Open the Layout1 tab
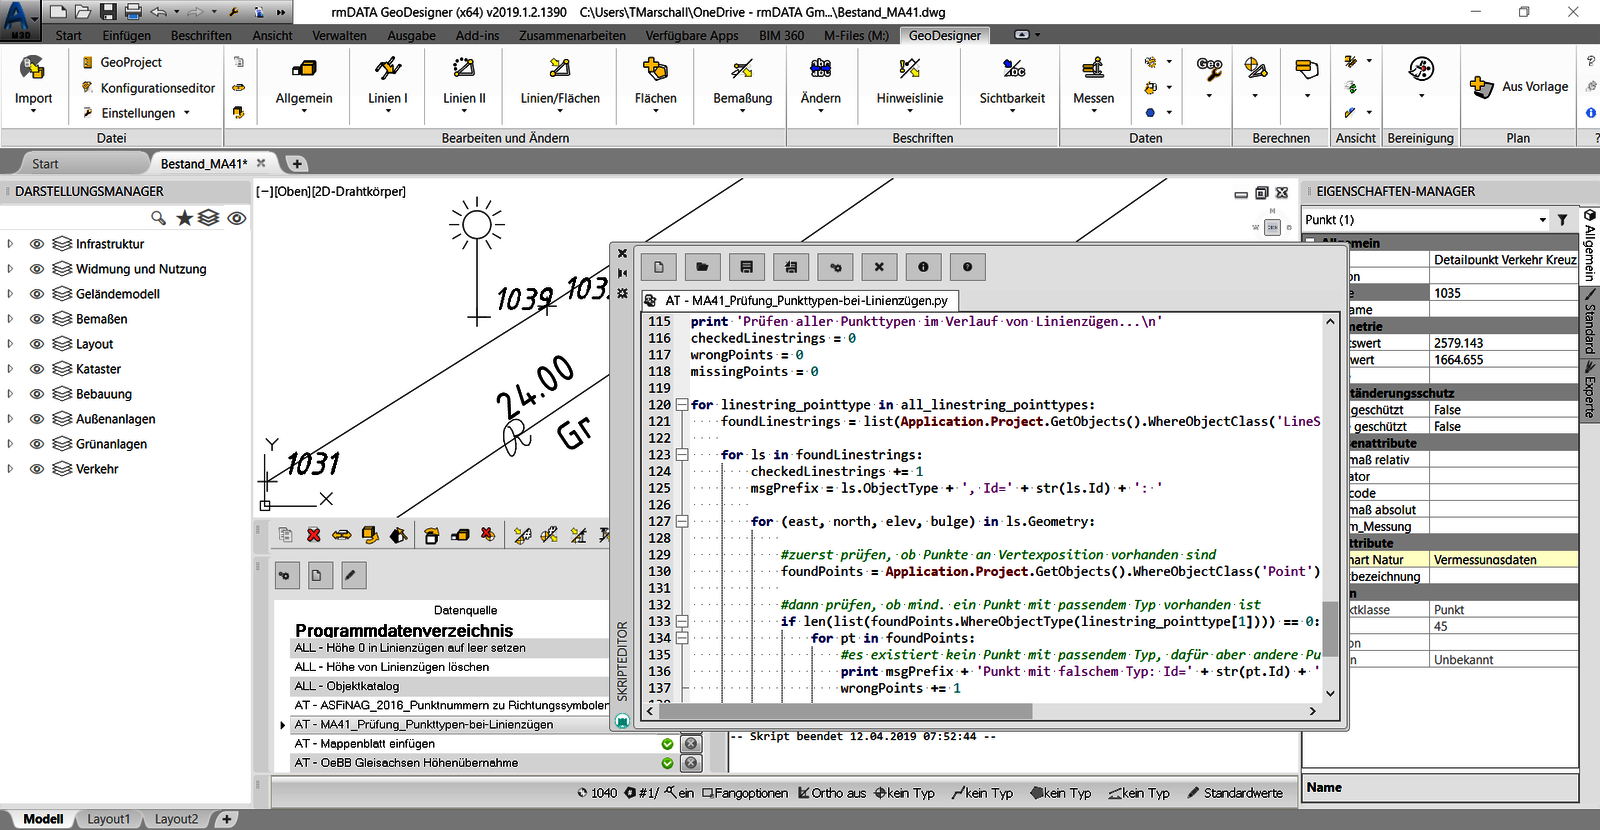 [x=108, y=819]
